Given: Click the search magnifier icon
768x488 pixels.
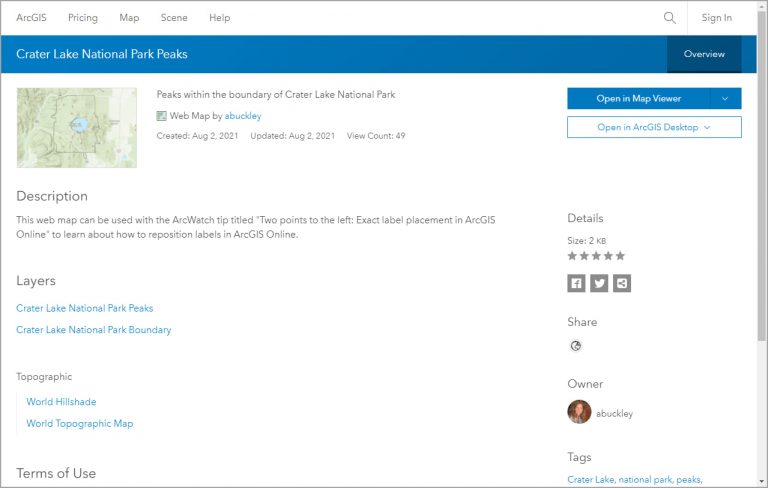Looking at the screenshot, I should point(670,18).
